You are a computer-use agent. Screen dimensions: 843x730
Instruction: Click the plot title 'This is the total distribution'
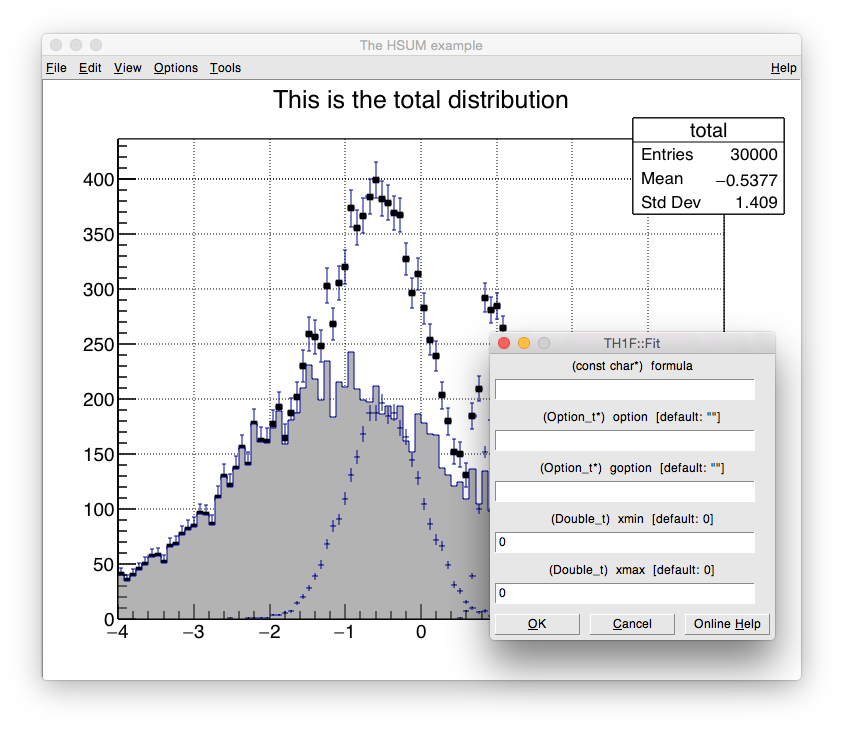[420, 100]
